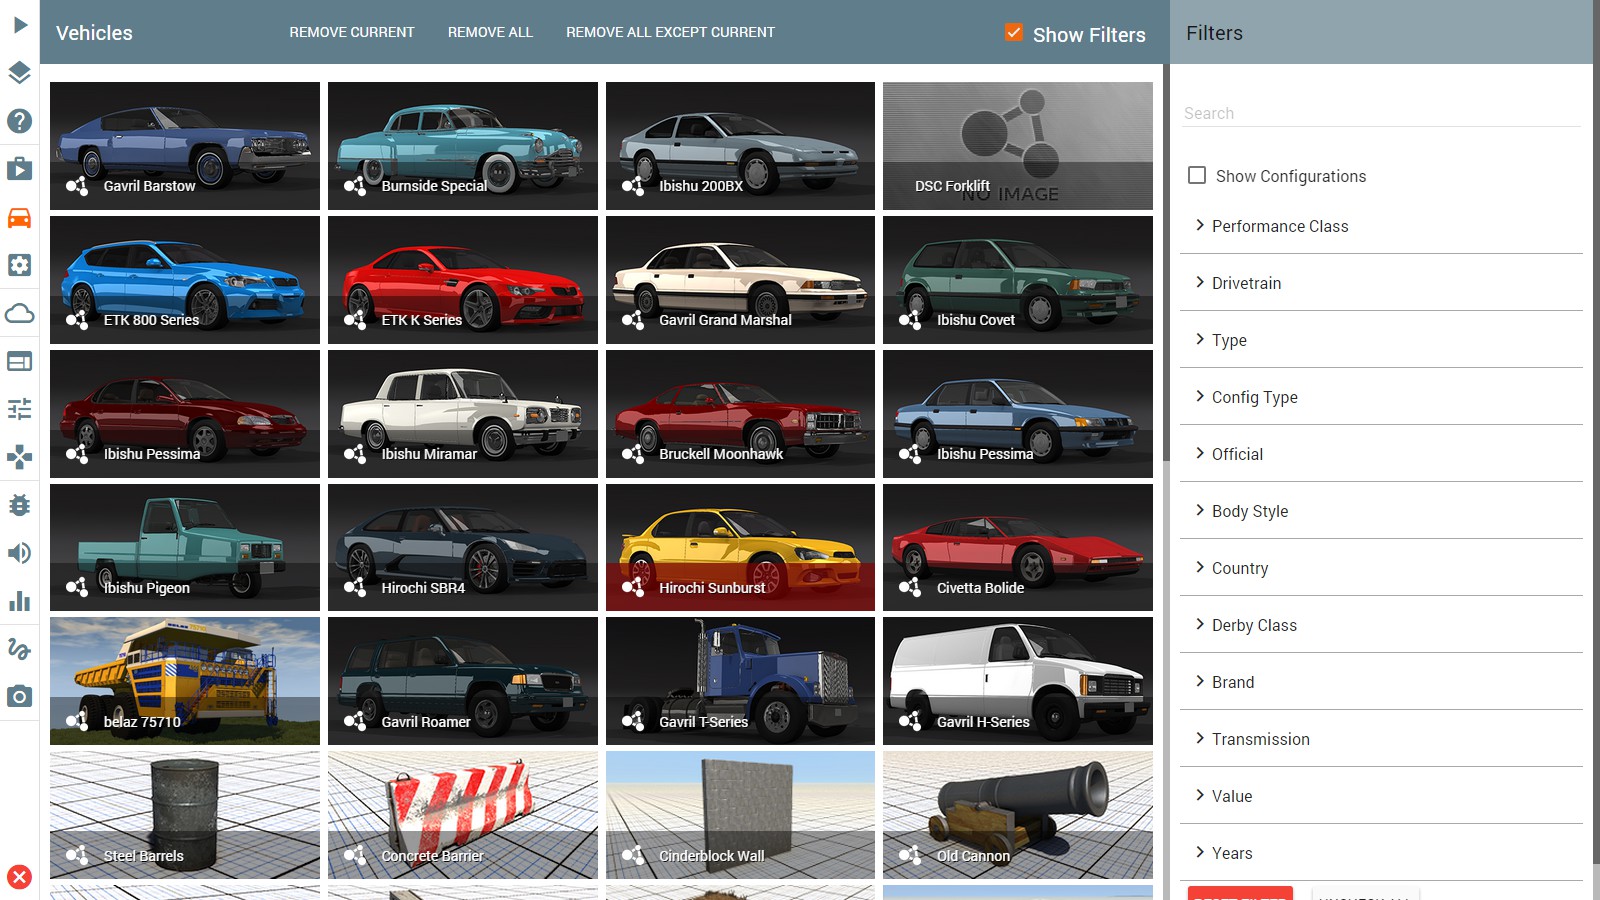Click the config icon on ETK 800 Series

click(x=77, y=319)
